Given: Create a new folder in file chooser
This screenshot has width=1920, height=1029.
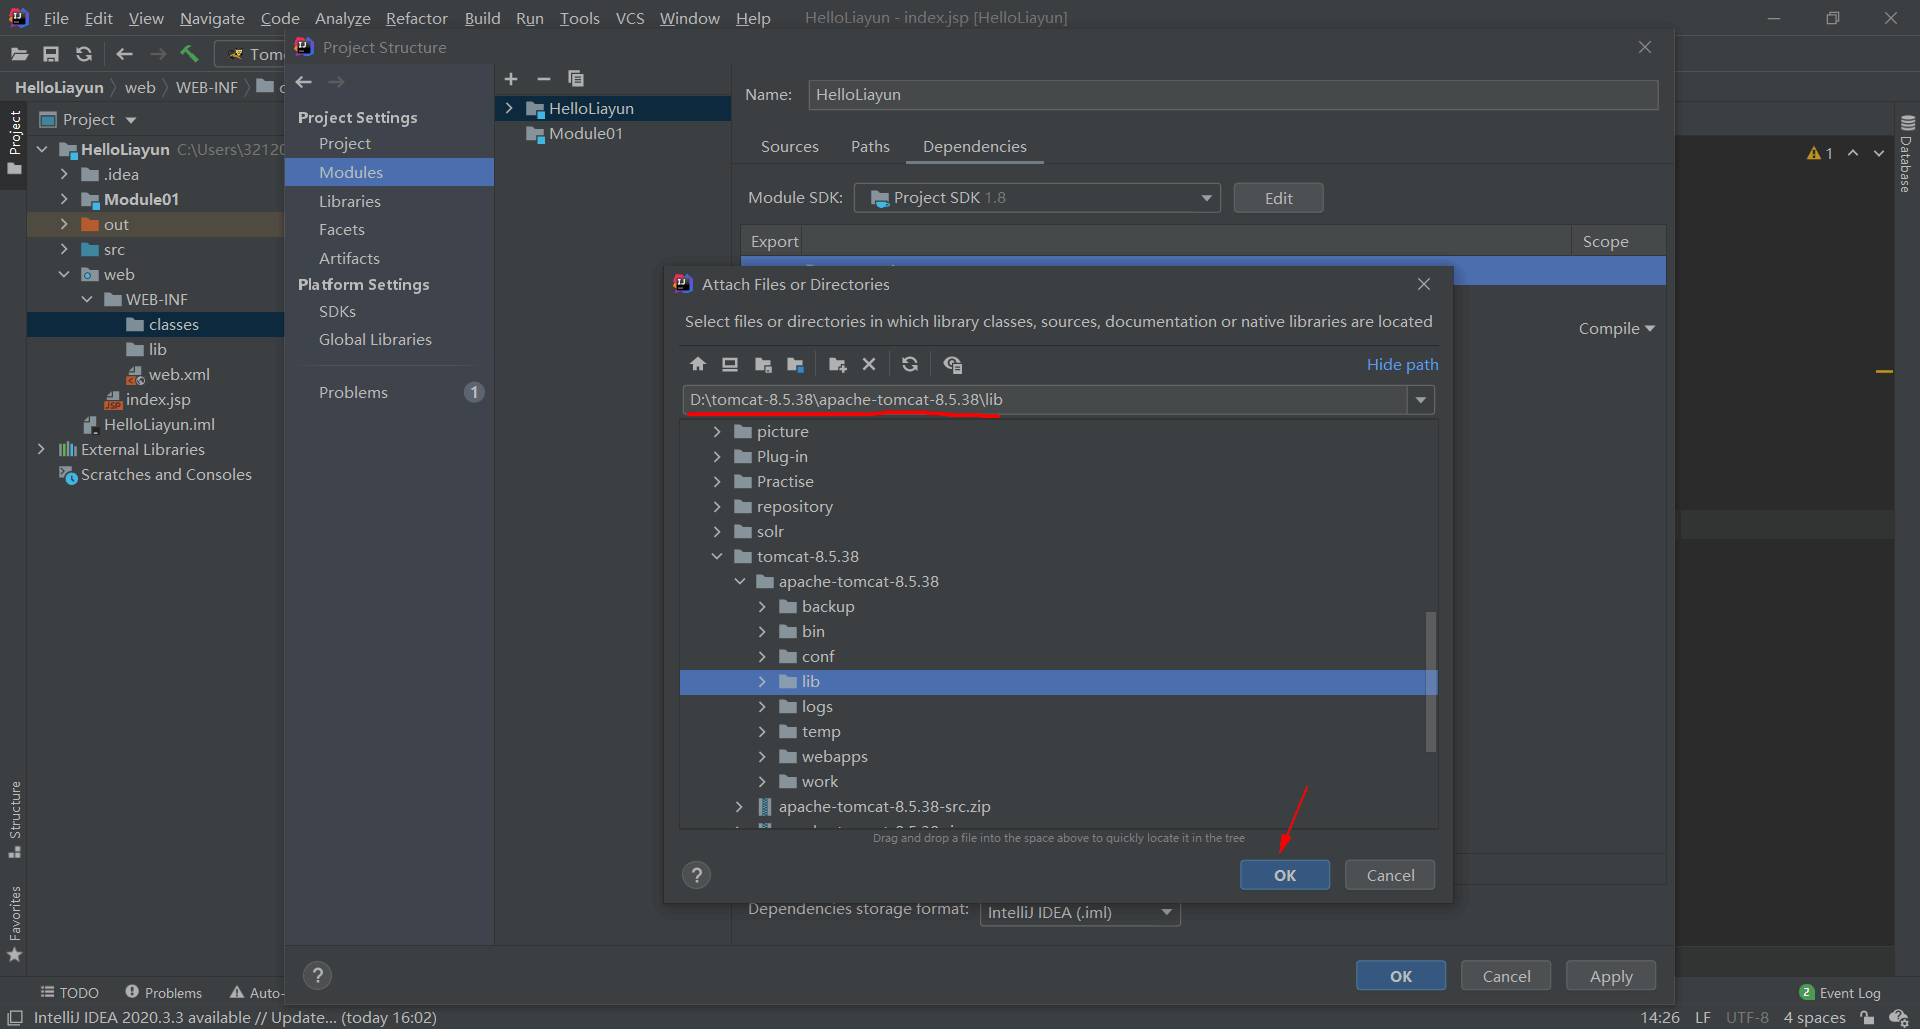Looking at the screenshot, I should 838,364.
